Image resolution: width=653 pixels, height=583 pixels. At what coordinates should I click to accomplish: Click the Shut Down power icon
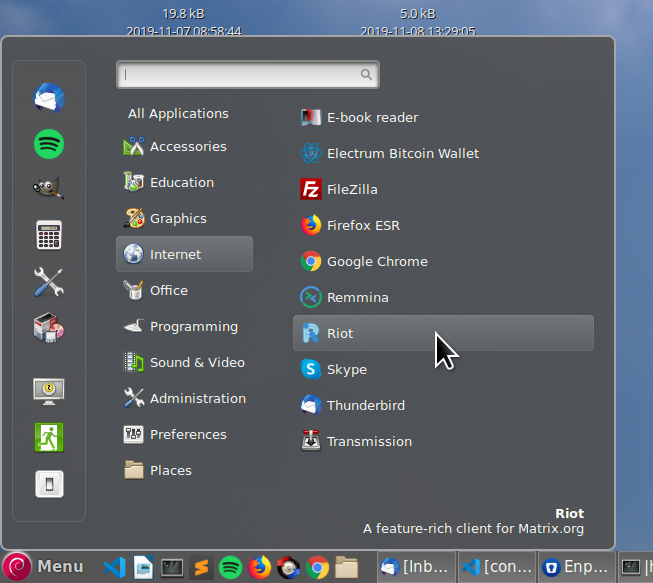pyautogui.click(x=49, y=482)
